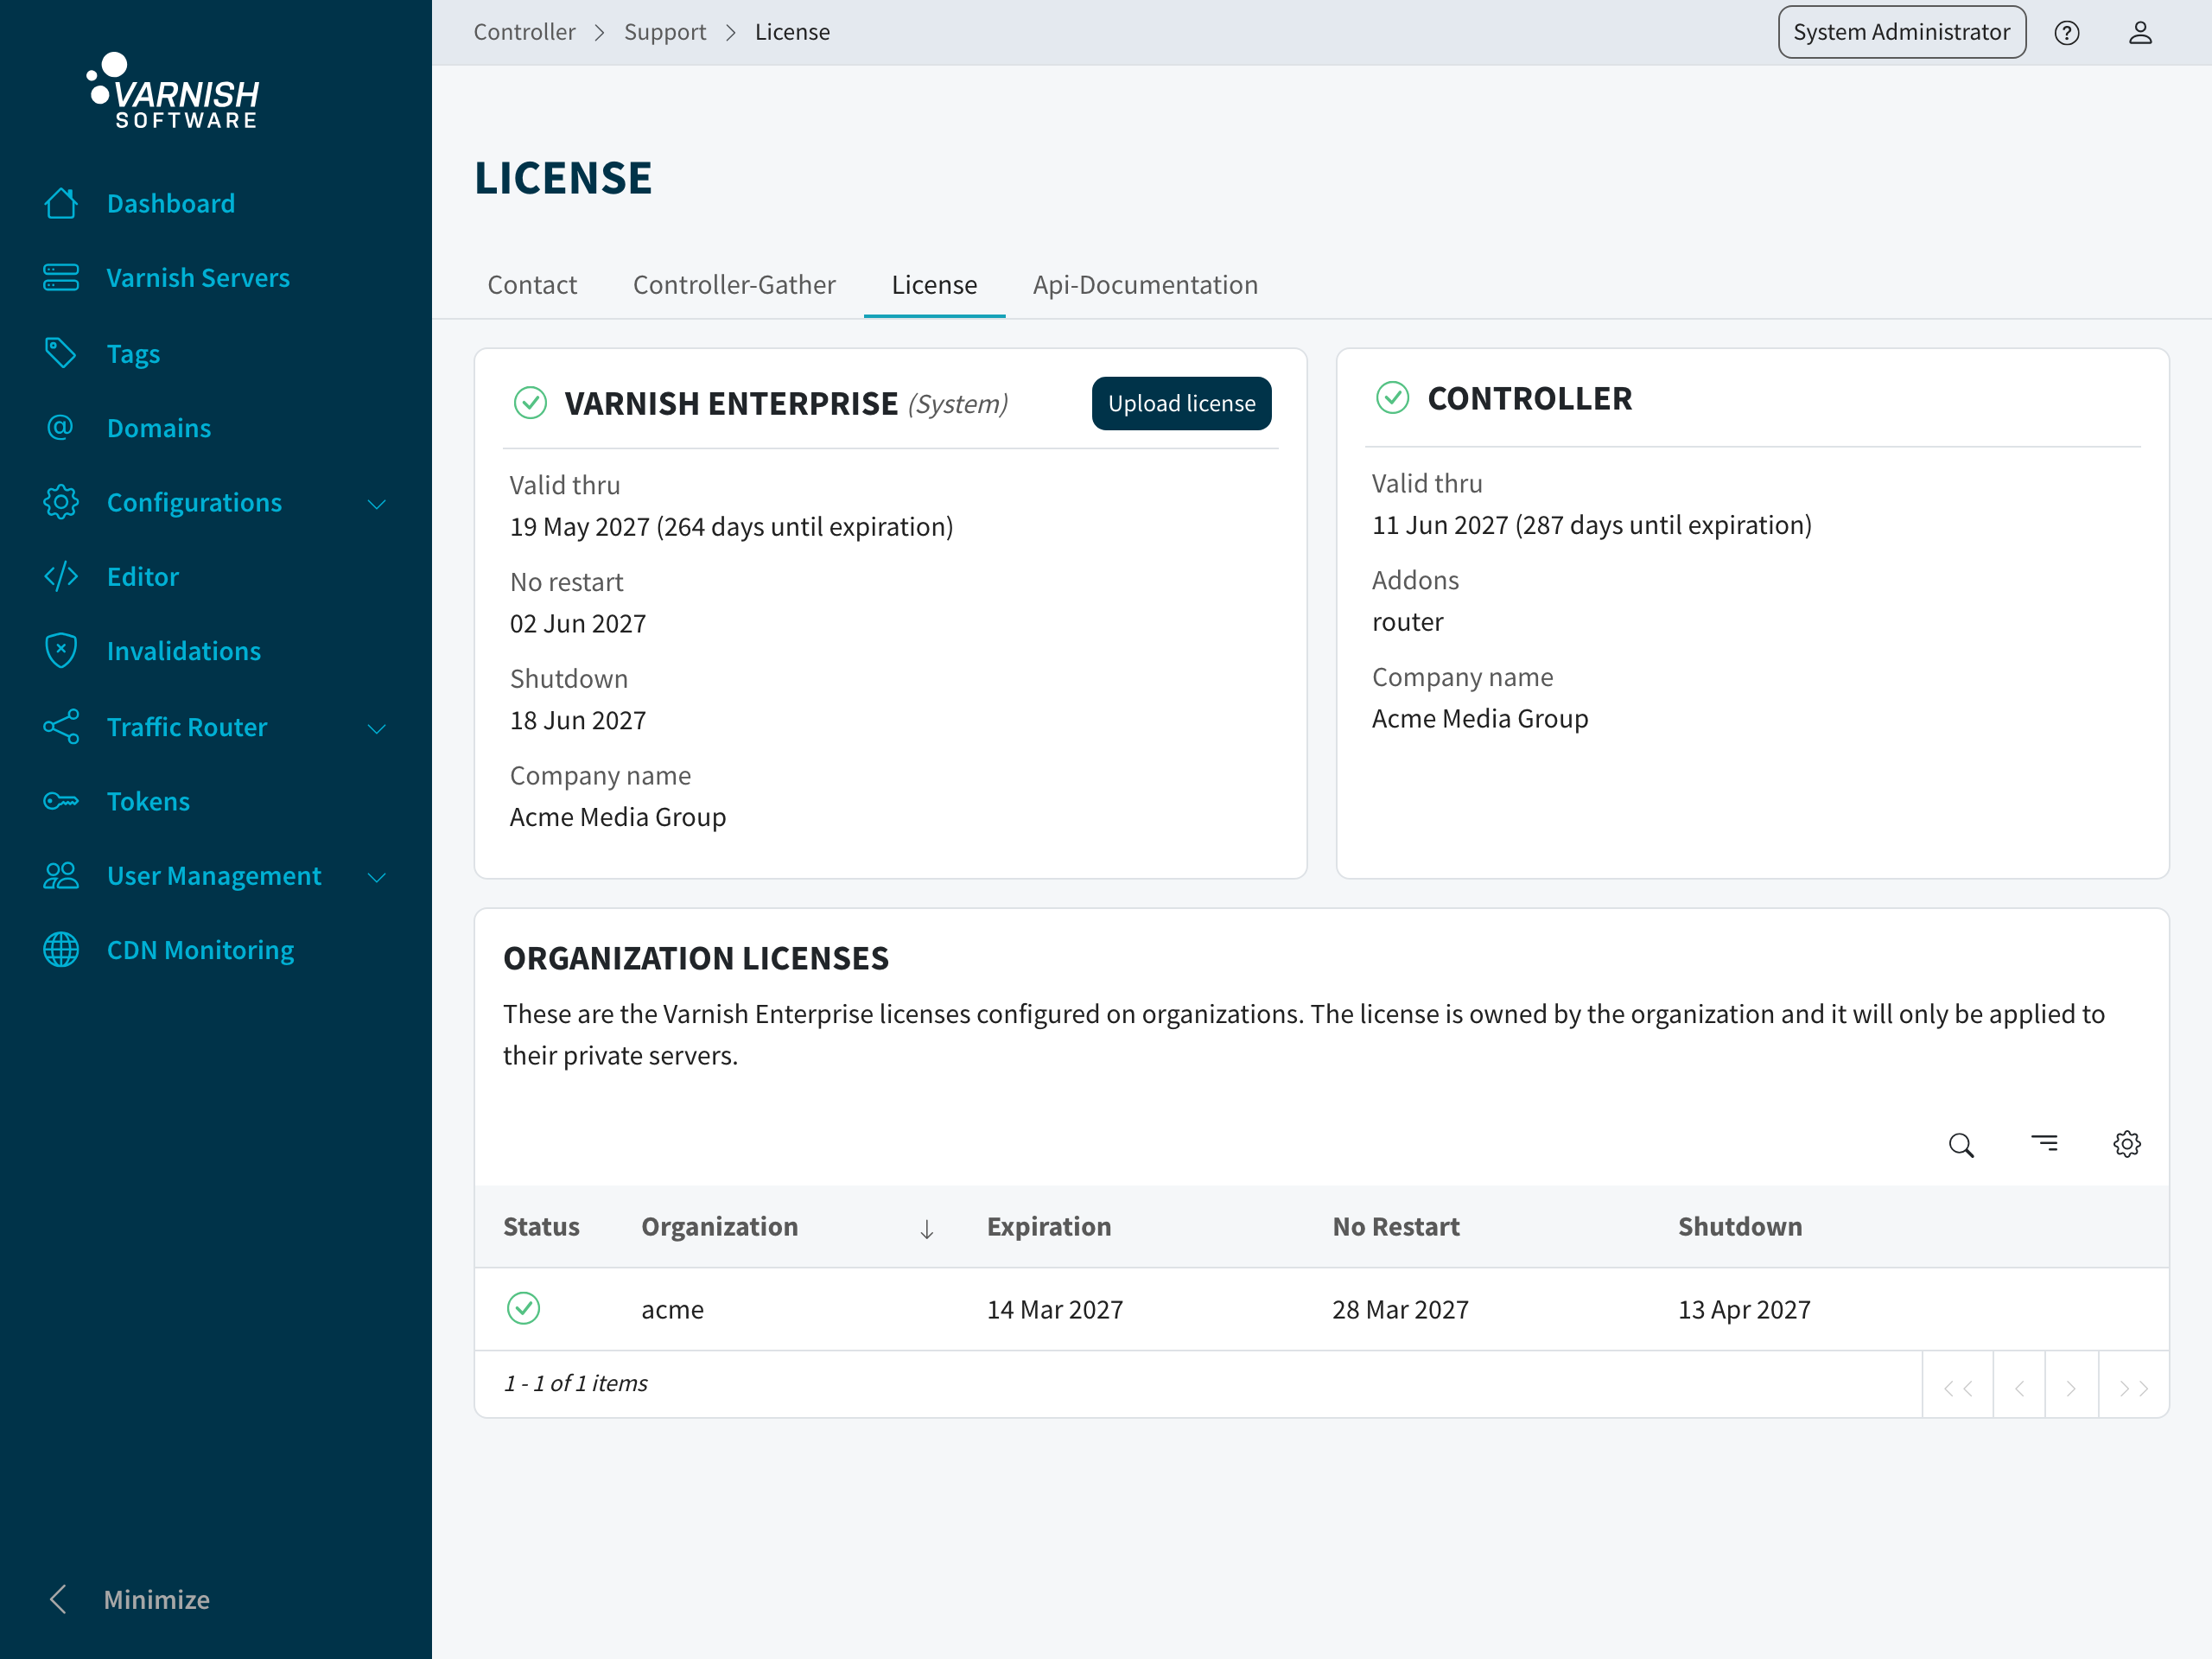Click the '18 Jun 2027' shutdown value
Image resolution: width=2212 pixels, height=1659 pixels.
click(x=578, y=720)
